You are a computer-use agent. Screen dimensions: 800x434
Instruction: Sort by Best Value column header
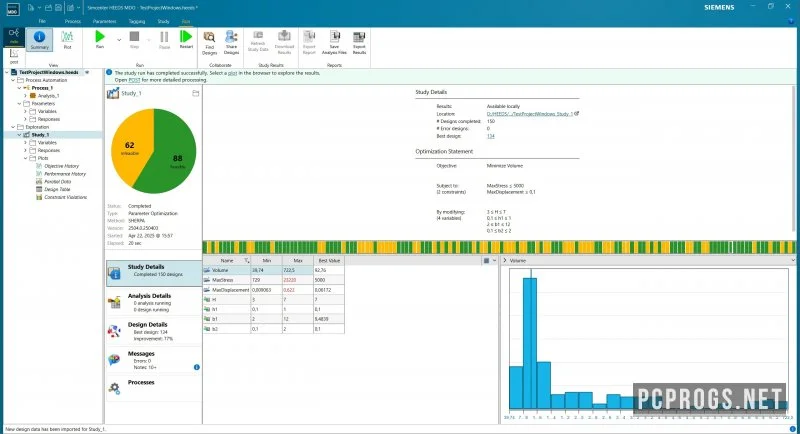tap(329, 261)
